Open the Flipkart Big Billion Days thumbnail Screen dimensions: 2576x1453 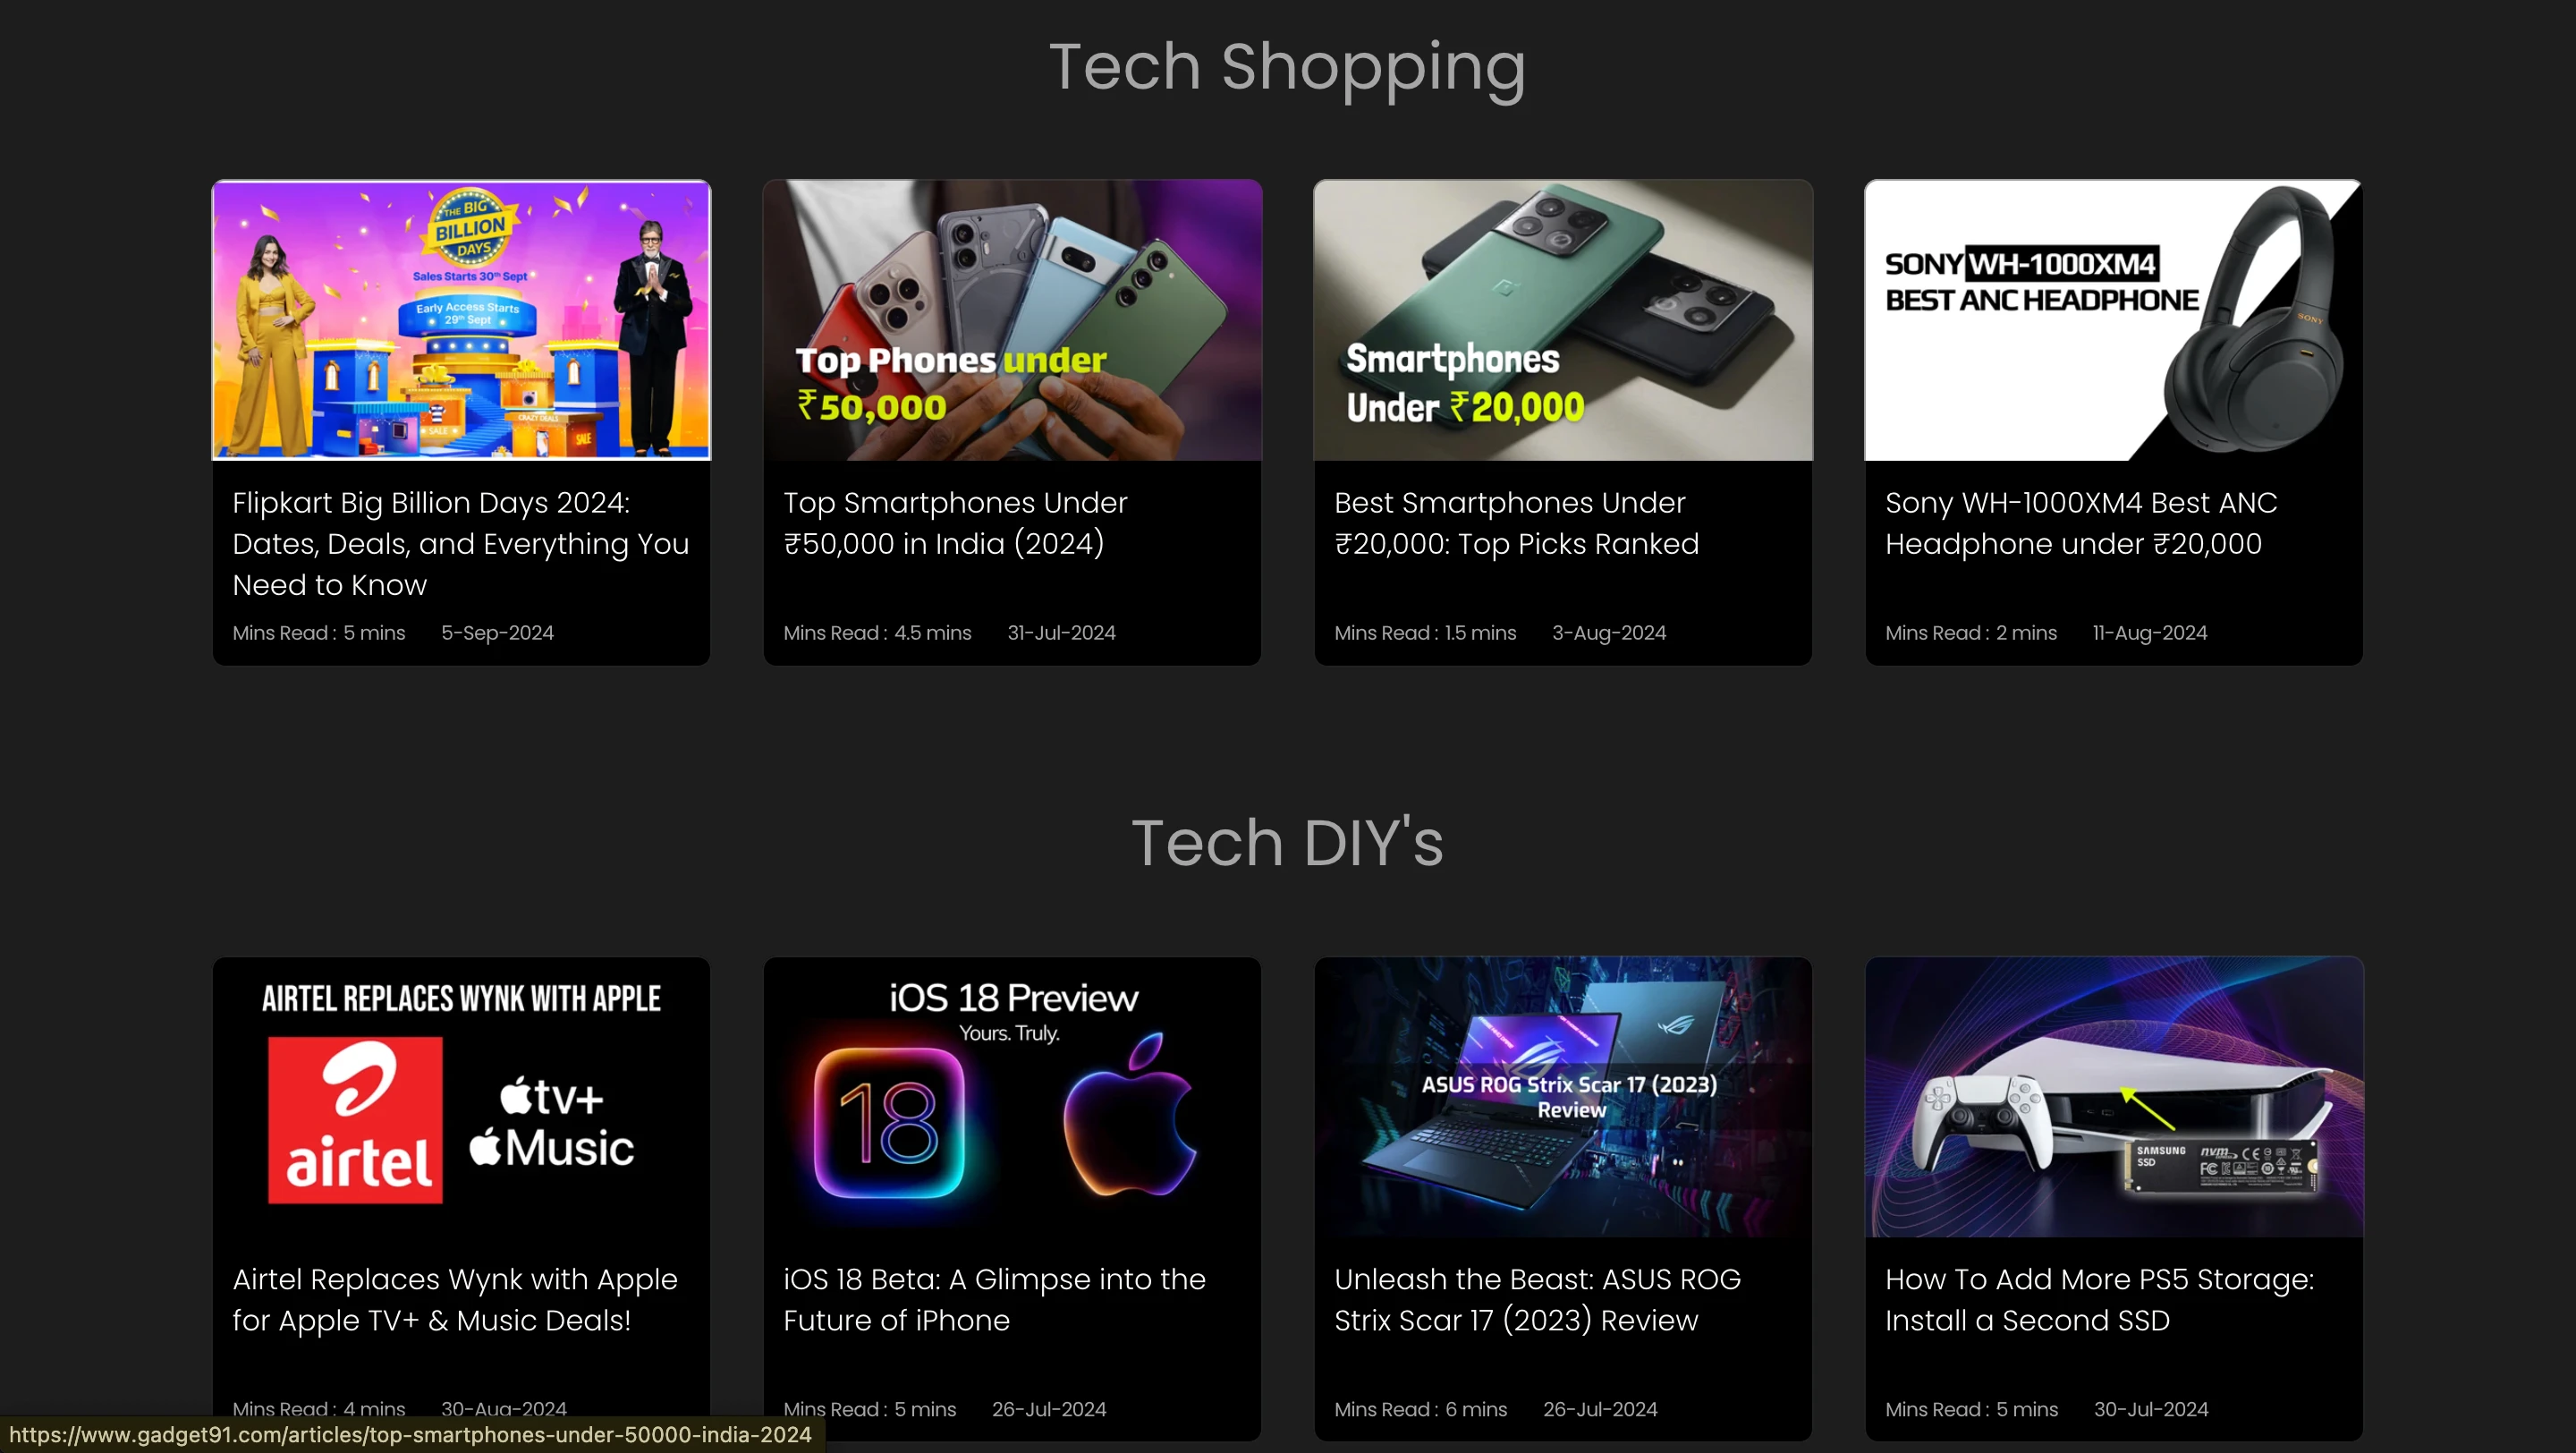pos(461,320)
